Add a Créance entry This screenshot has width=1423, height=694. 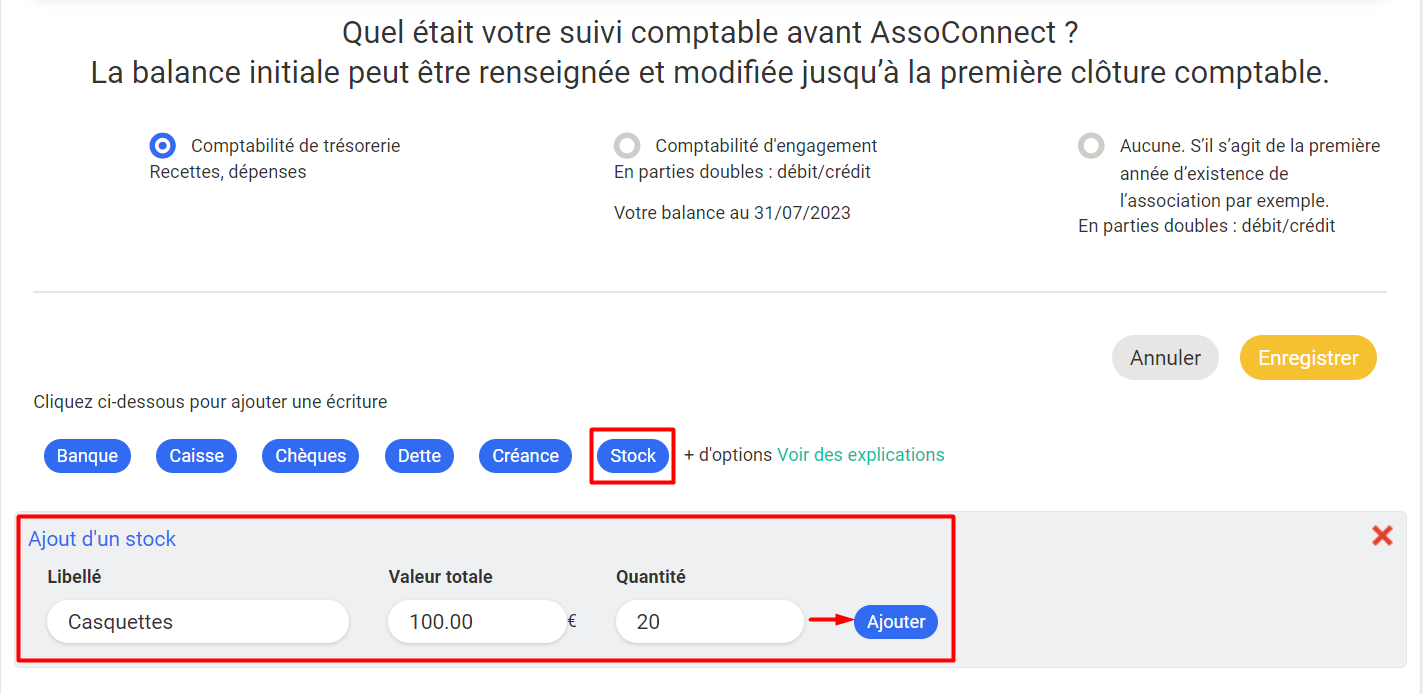pyautogui.click(x=525, y=456)
